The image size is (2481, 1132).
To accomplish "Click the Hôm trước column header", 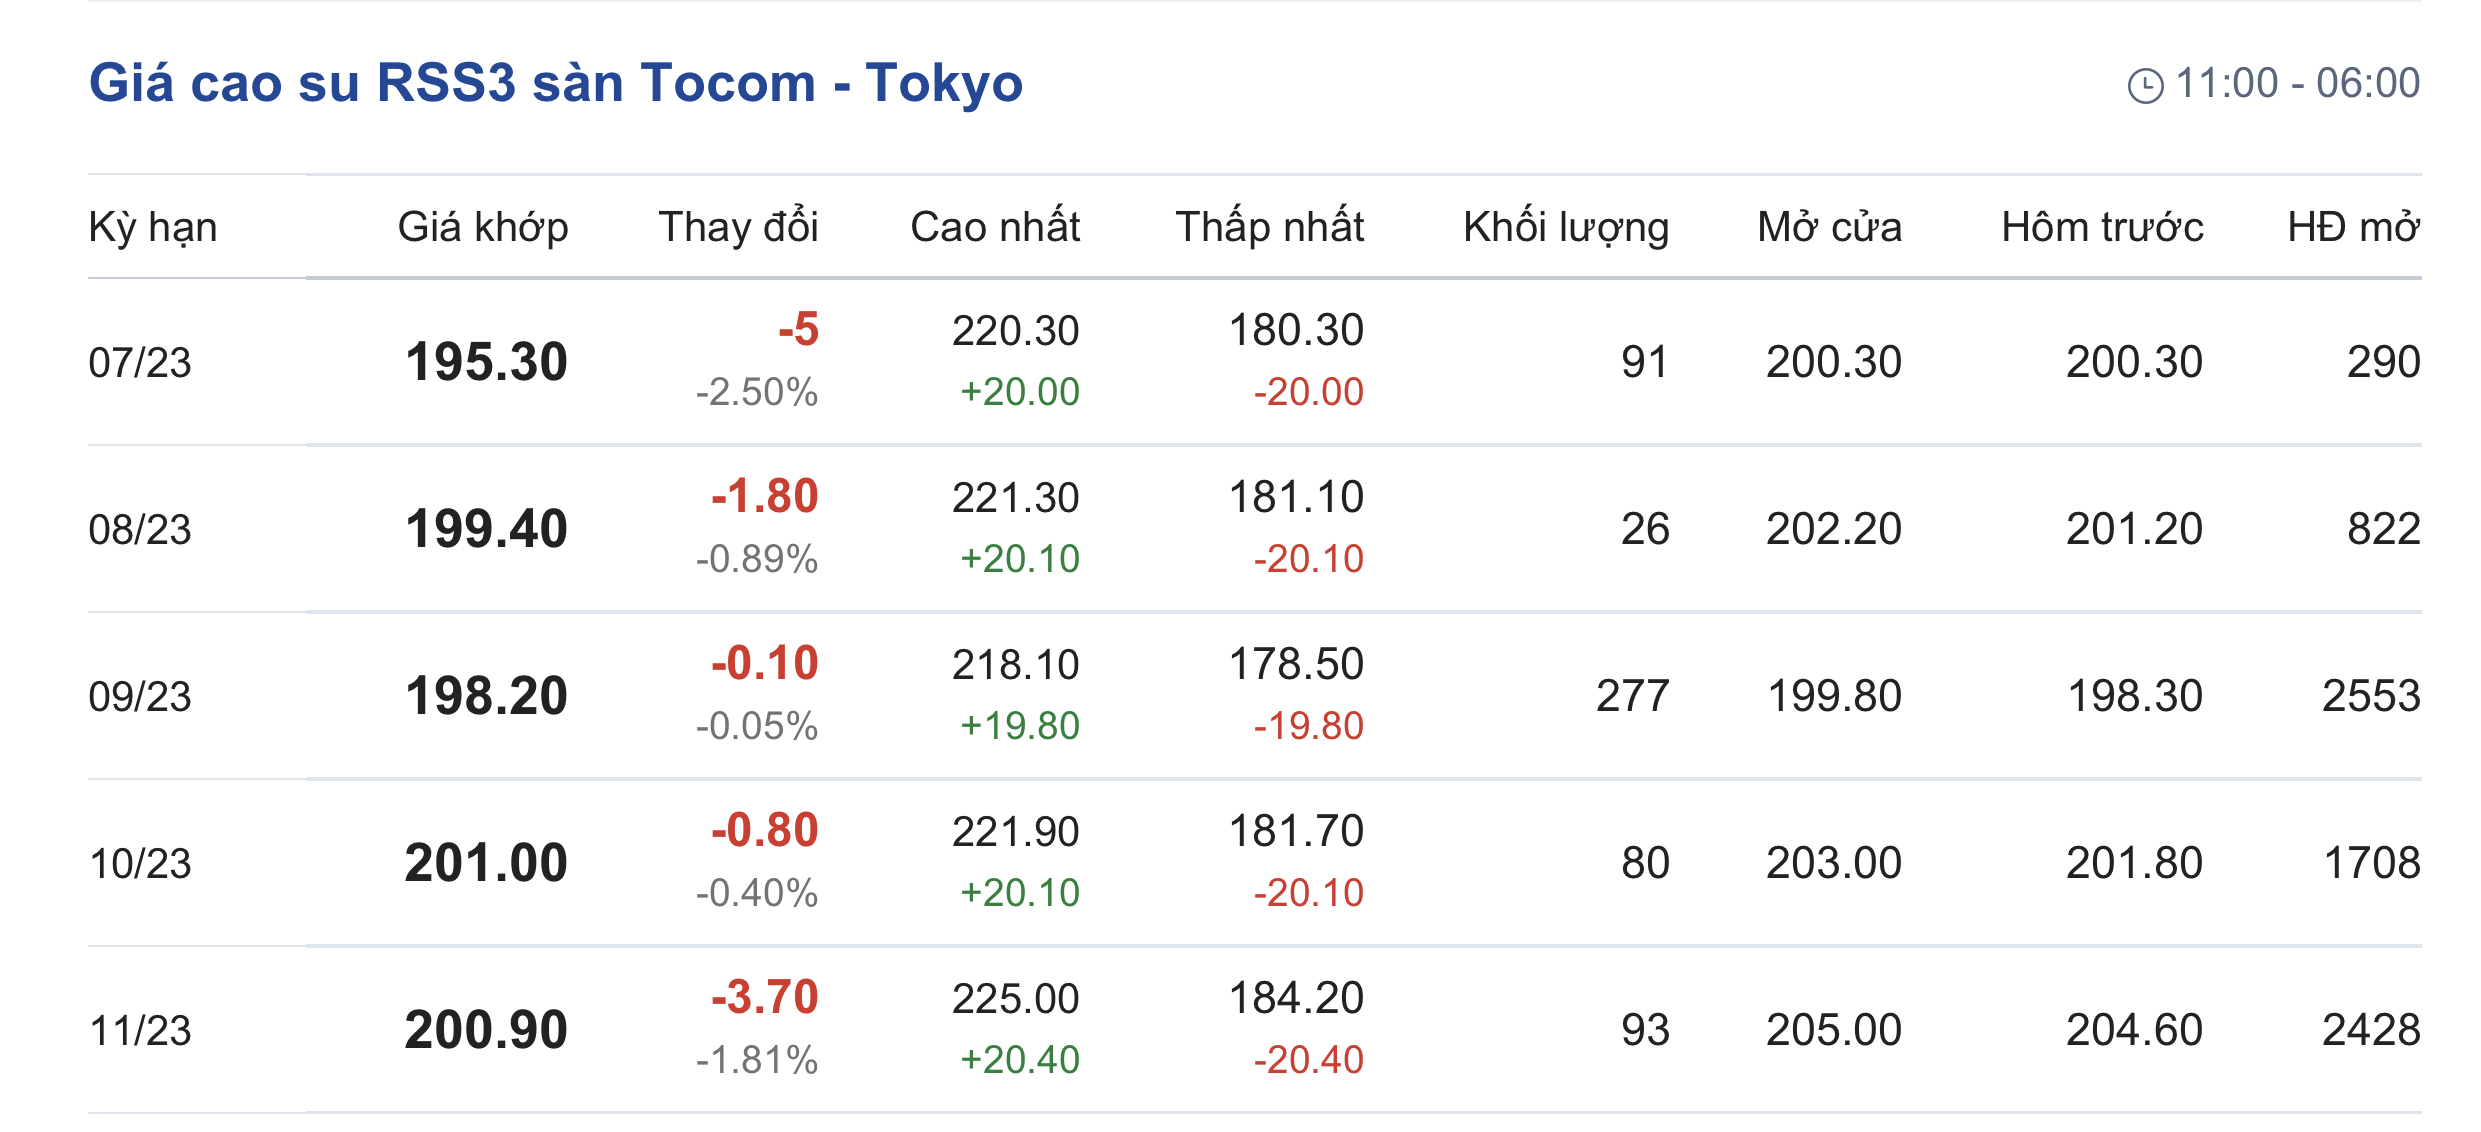I will pyautogui.click(x=2102, y=227).
